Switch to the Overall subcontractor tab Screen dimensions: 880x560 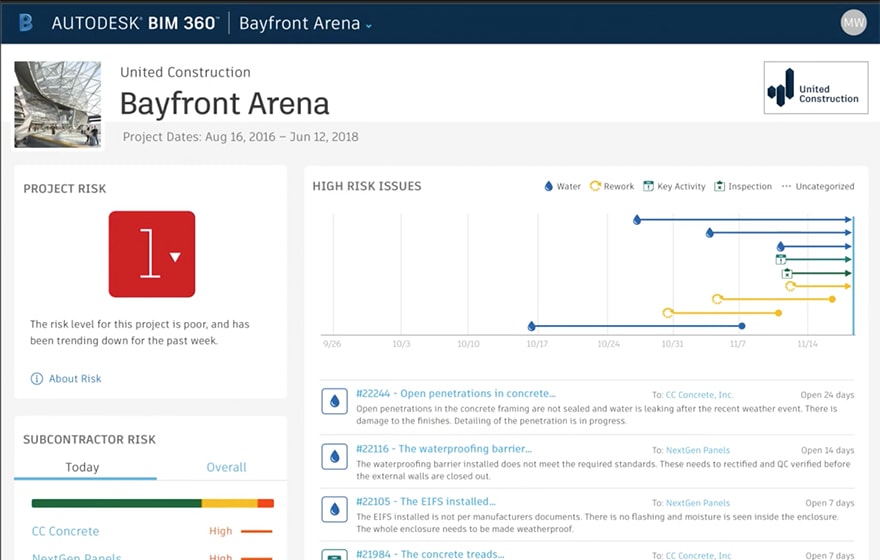[x=226, y=467]
